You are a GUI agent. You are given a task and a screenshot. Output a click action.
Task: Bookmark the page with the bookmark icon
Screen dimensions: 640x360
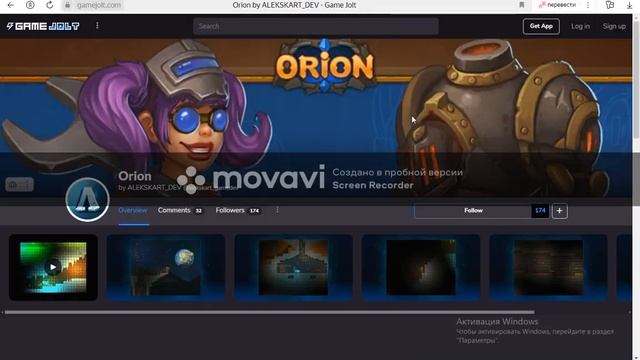tap(522, 5)
